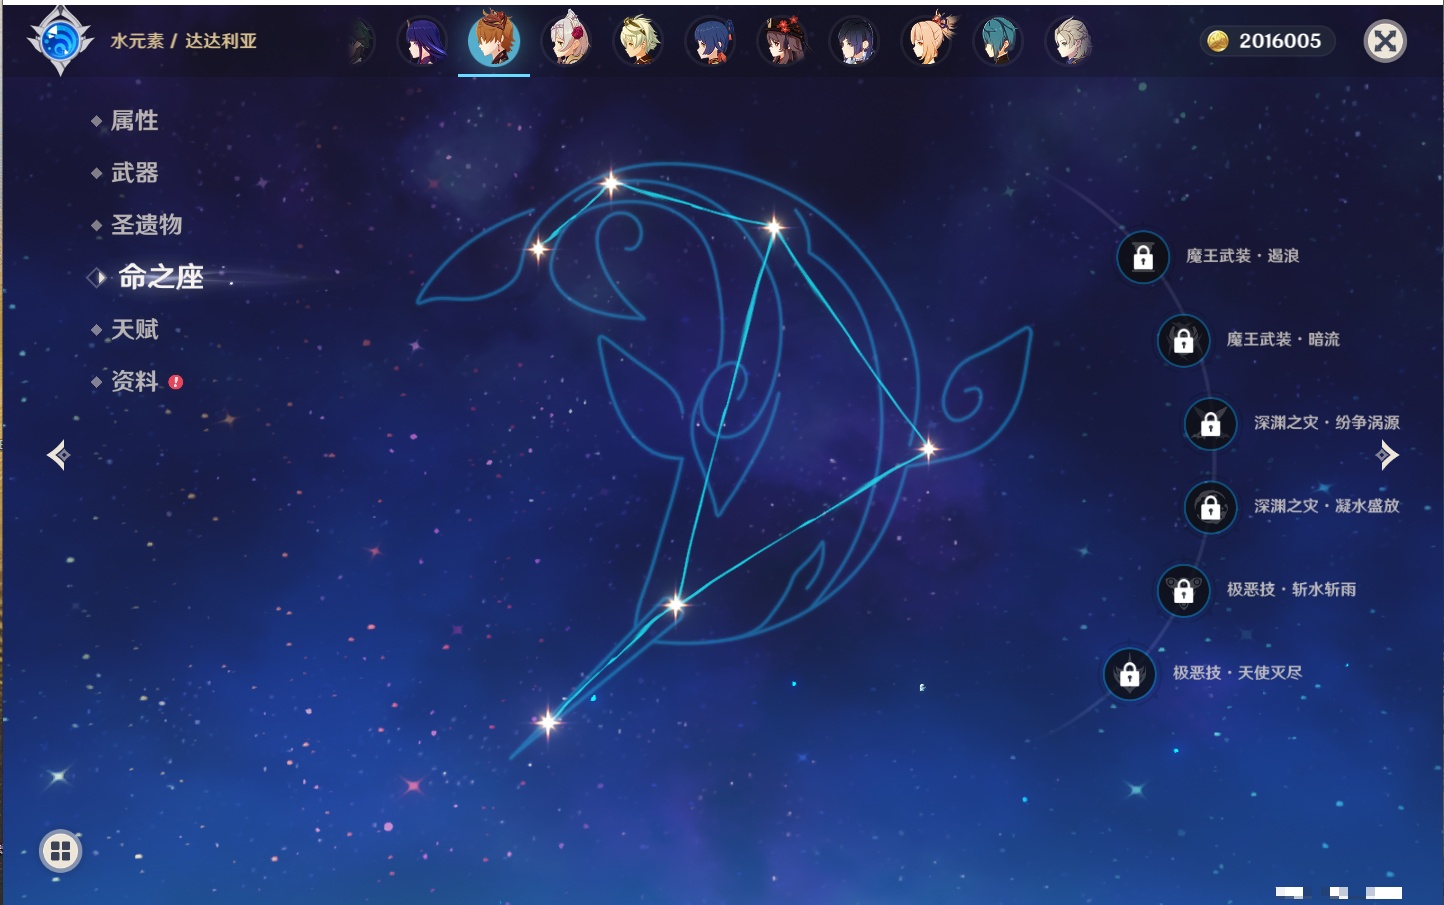Switch to the 属性 attributes tab

coord(134,121)
